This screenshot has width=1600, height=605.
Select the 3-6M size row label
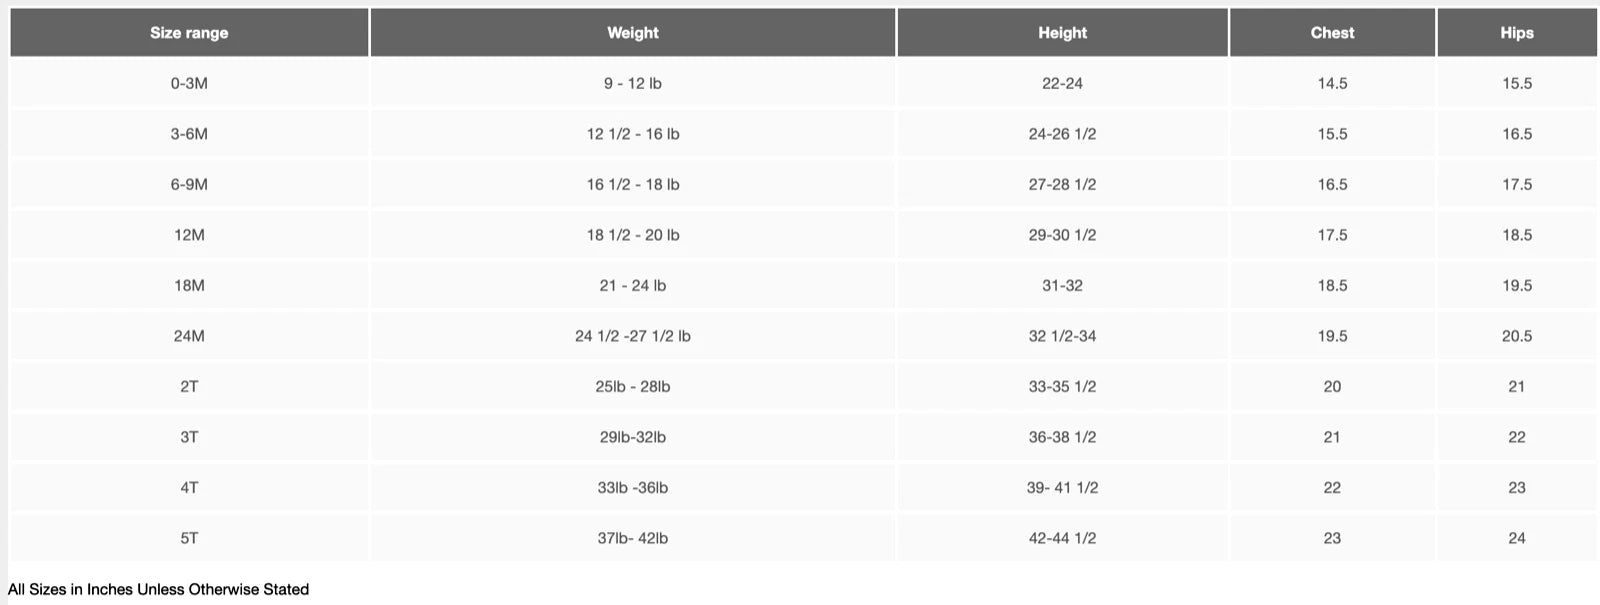189,134
